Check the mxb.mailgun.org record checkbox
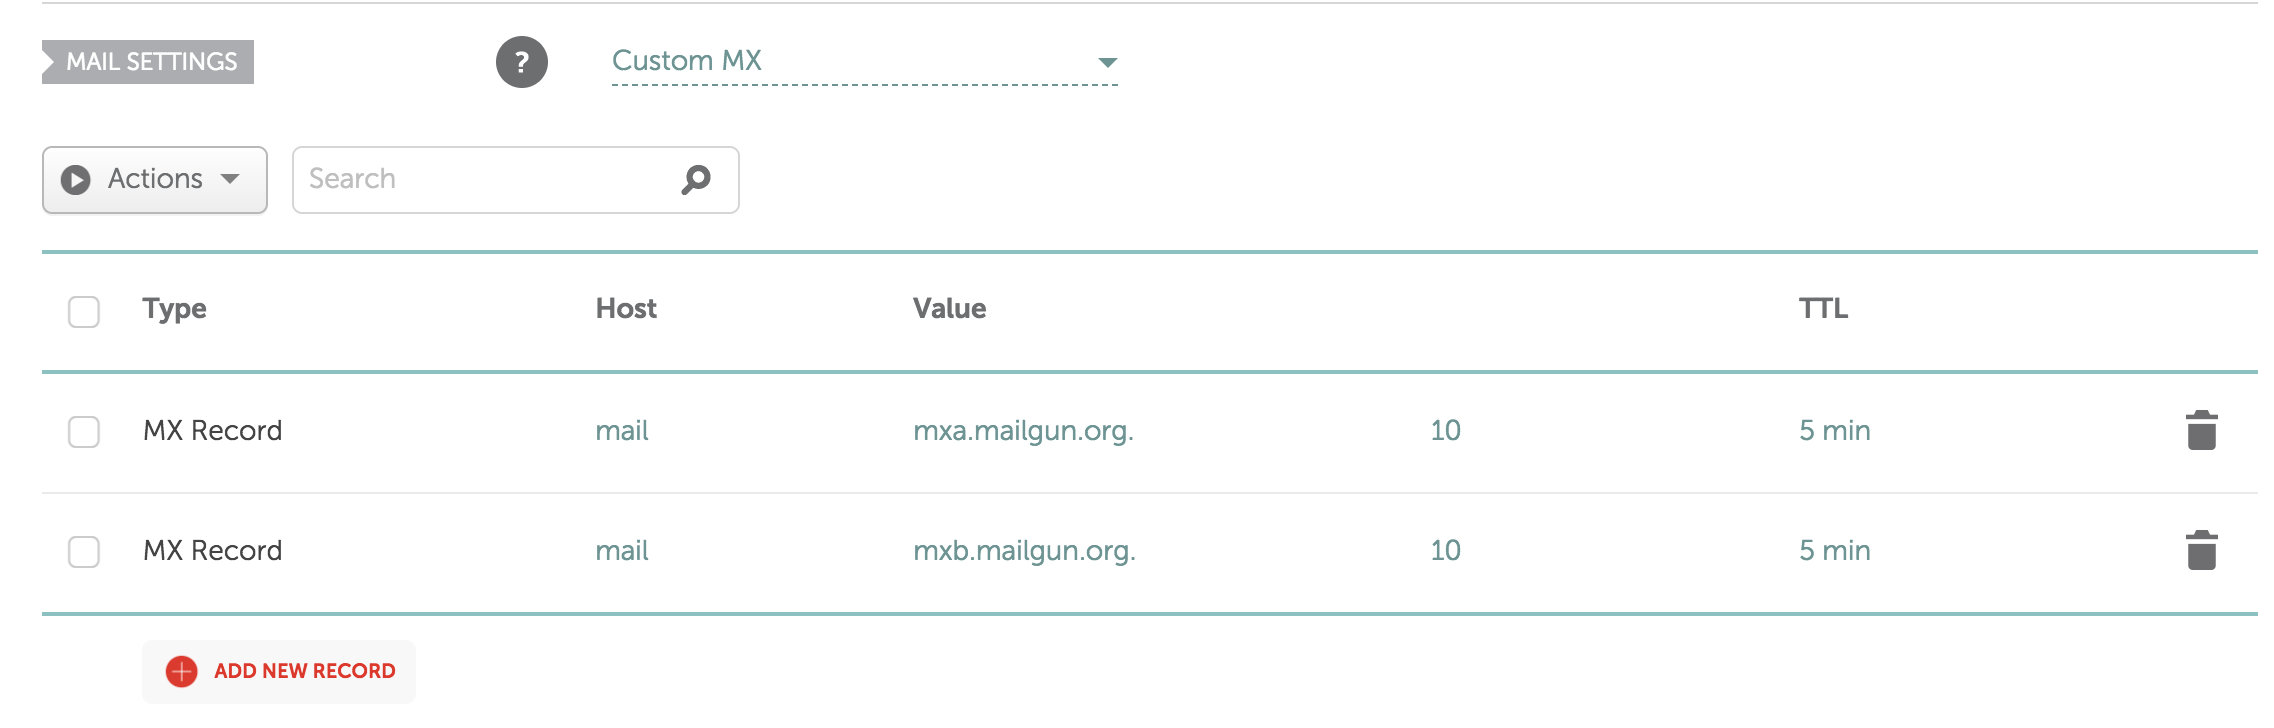The height and width of the screenshot is (728, 2274). (x=84, y=552)
